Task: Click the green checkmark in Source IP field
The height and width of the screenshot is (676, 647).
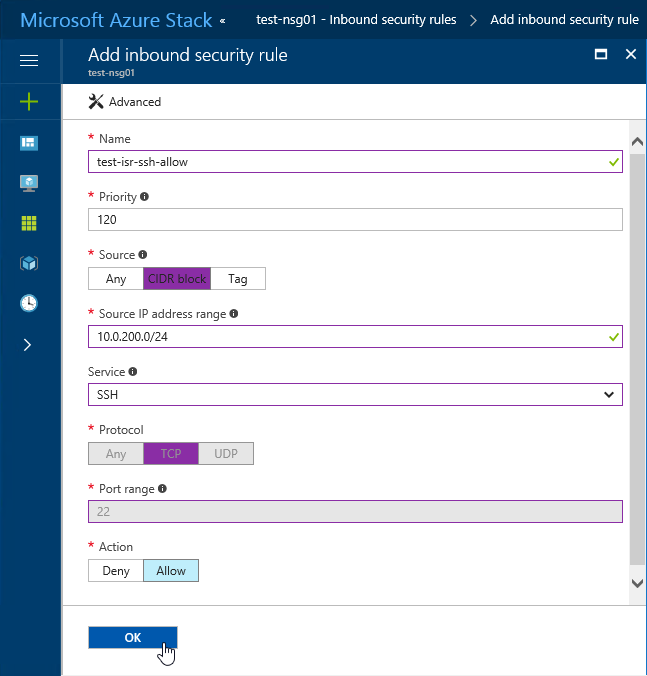Action: pos(614,337)
